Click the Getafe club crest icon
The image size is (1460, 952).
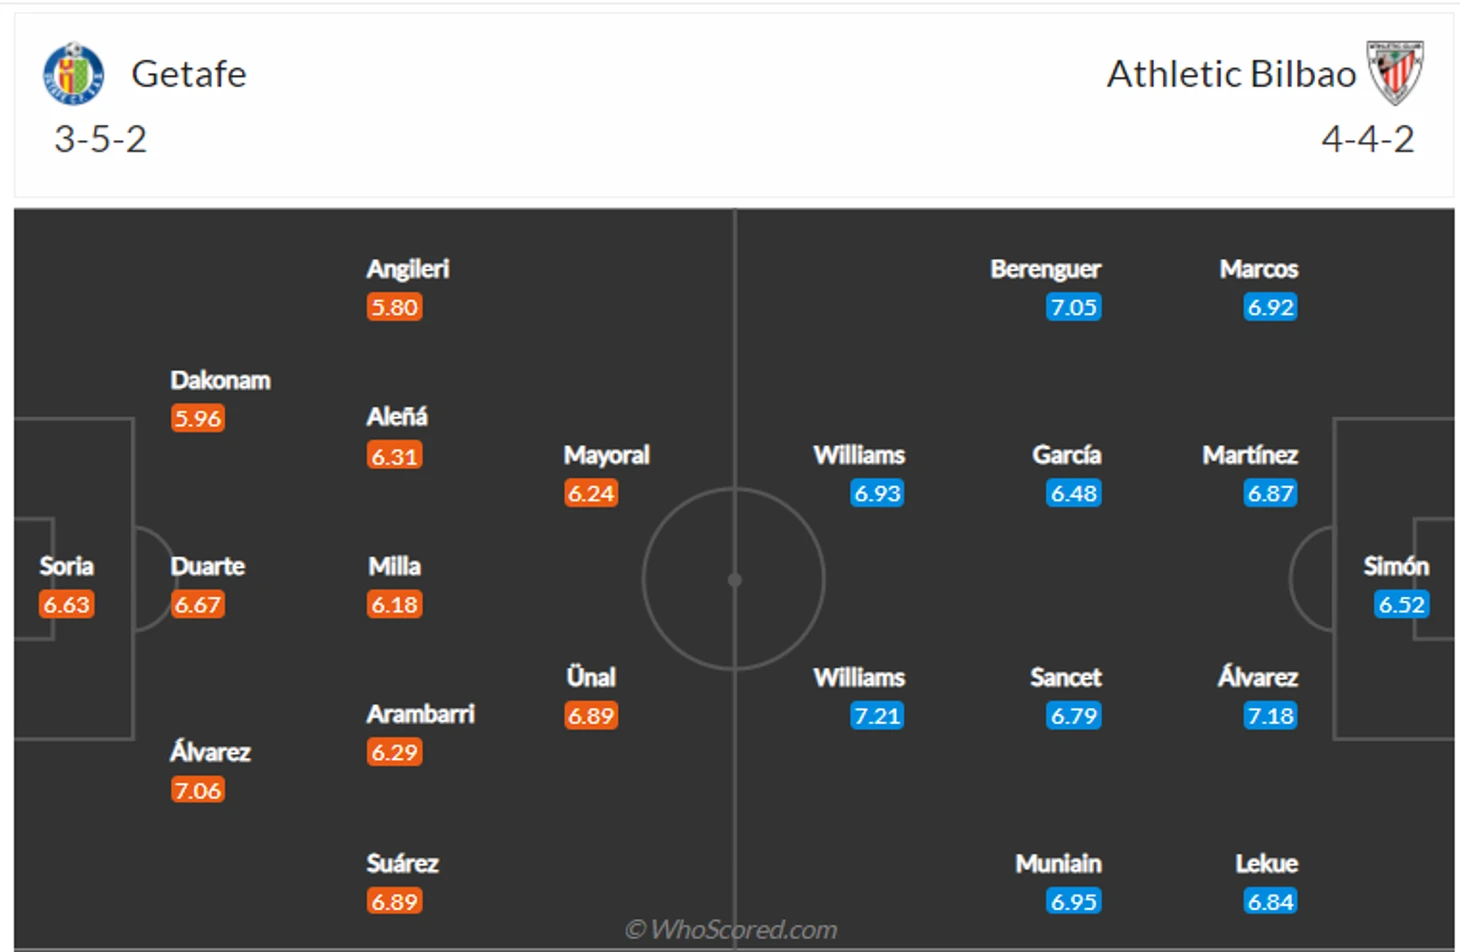[x=73, y=73]
